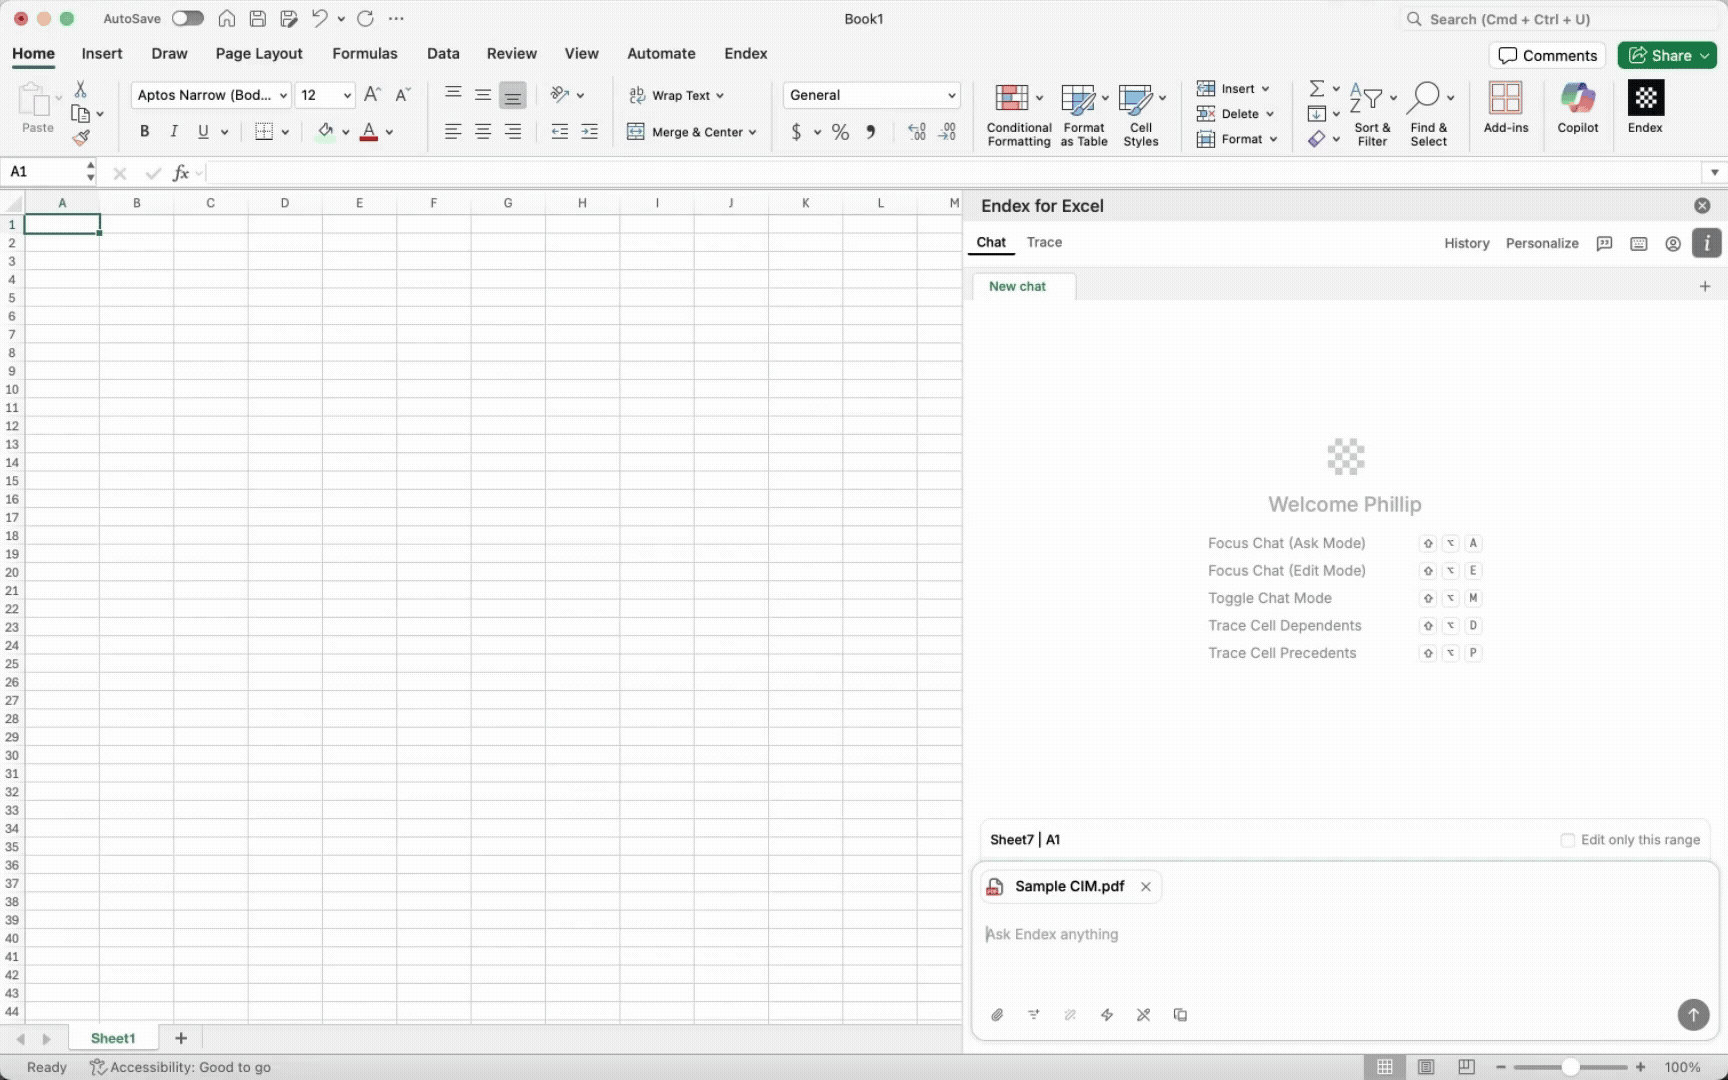Image resolution: width=1728 pixels, height=1080 pixels.
Task: Remove the Sample CIM.pdf attachment
Action: 1146,887
